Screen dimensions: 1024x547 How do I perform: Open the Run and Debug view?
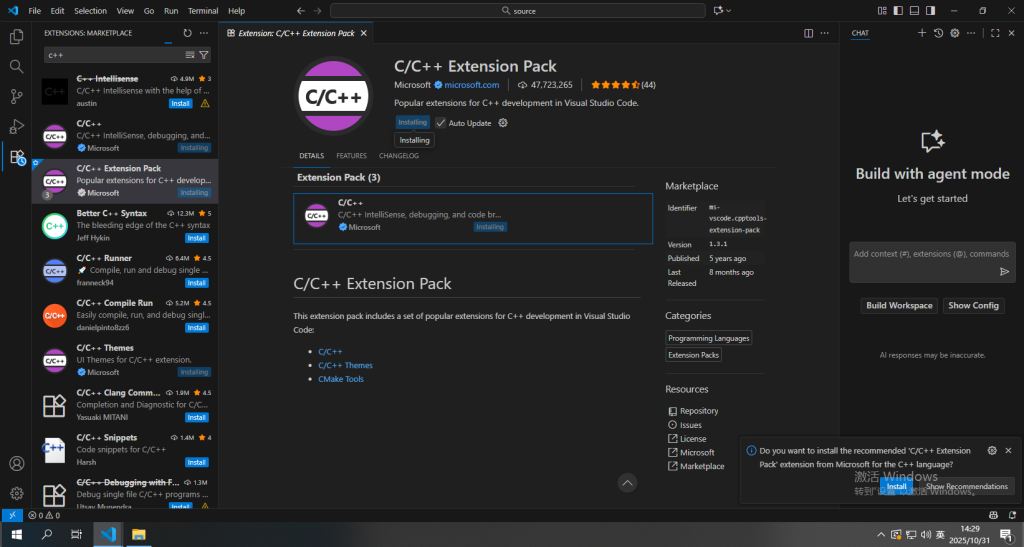pos(16,127)
